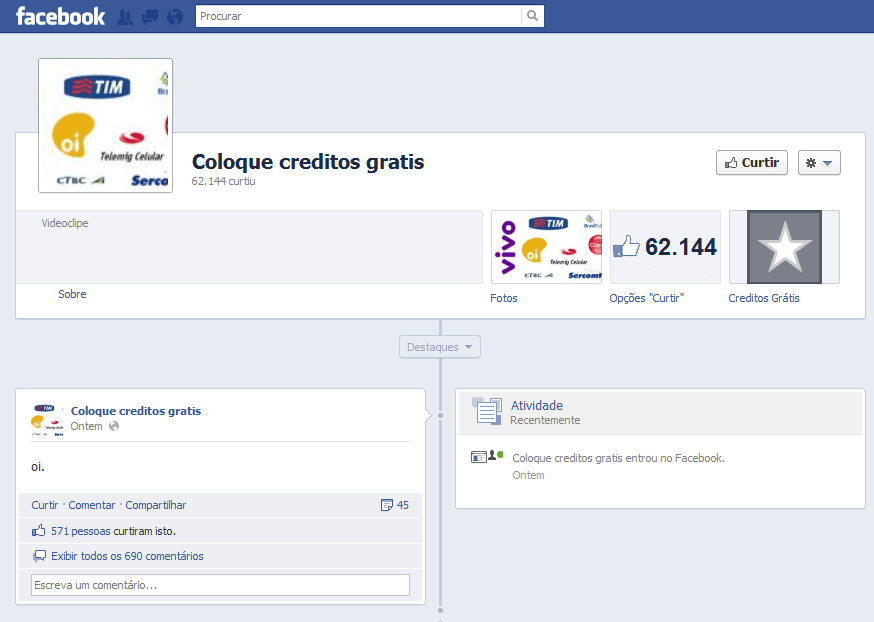Open the Fotos thumbnail
This screenshot has width=874, height=622.
point(546,247)
